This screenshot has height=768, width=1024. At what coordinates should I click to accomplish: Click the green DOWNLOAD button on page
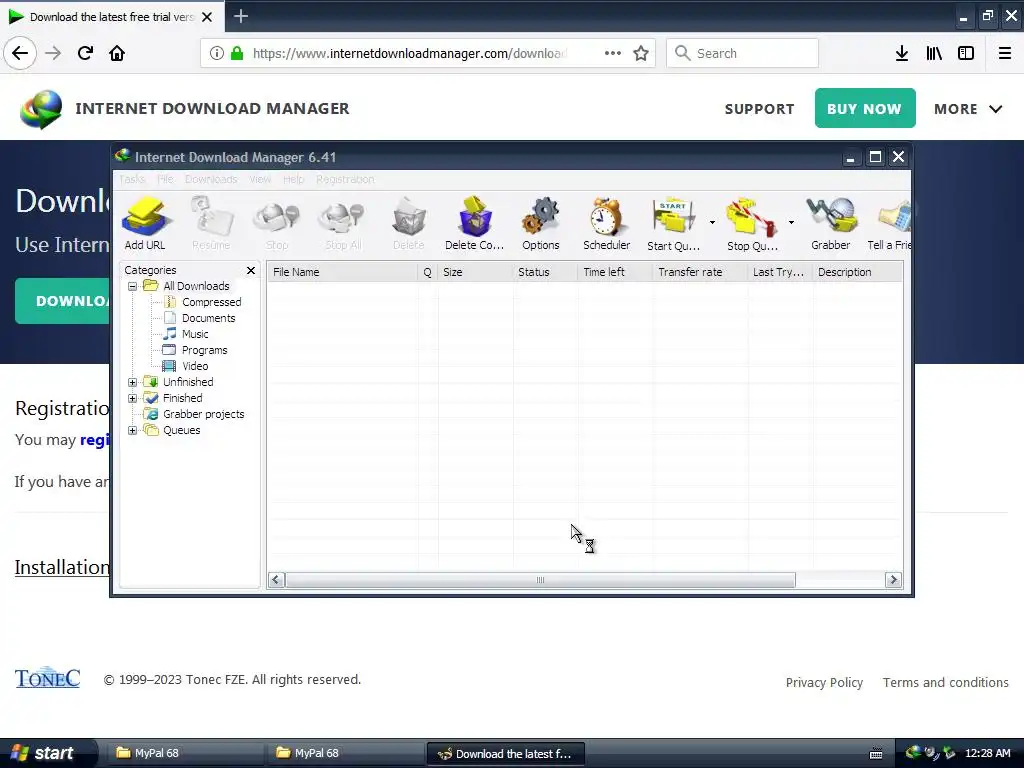[63, 301]
